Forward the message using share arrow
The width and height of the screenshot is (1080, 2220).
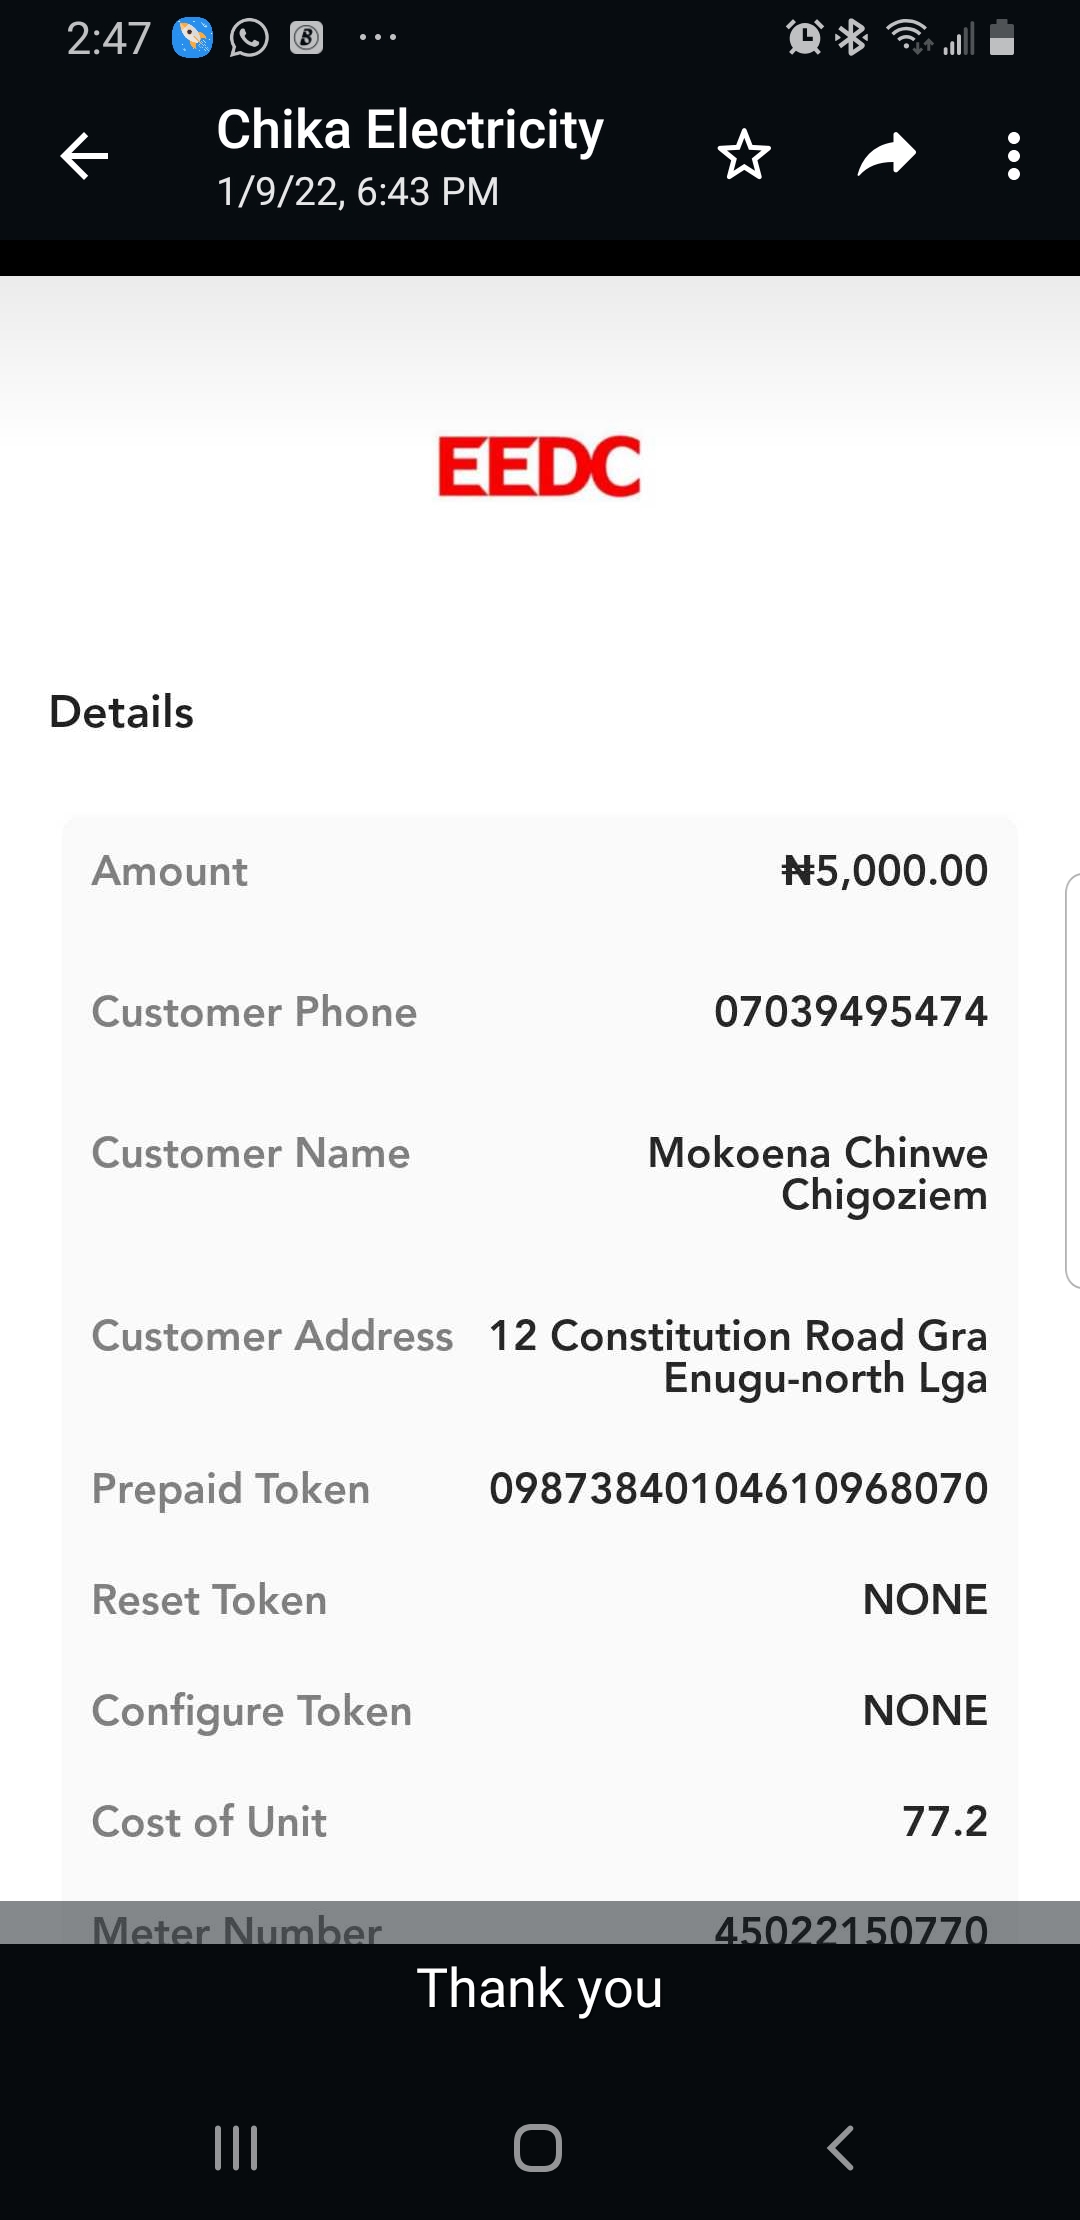[886, 155]
